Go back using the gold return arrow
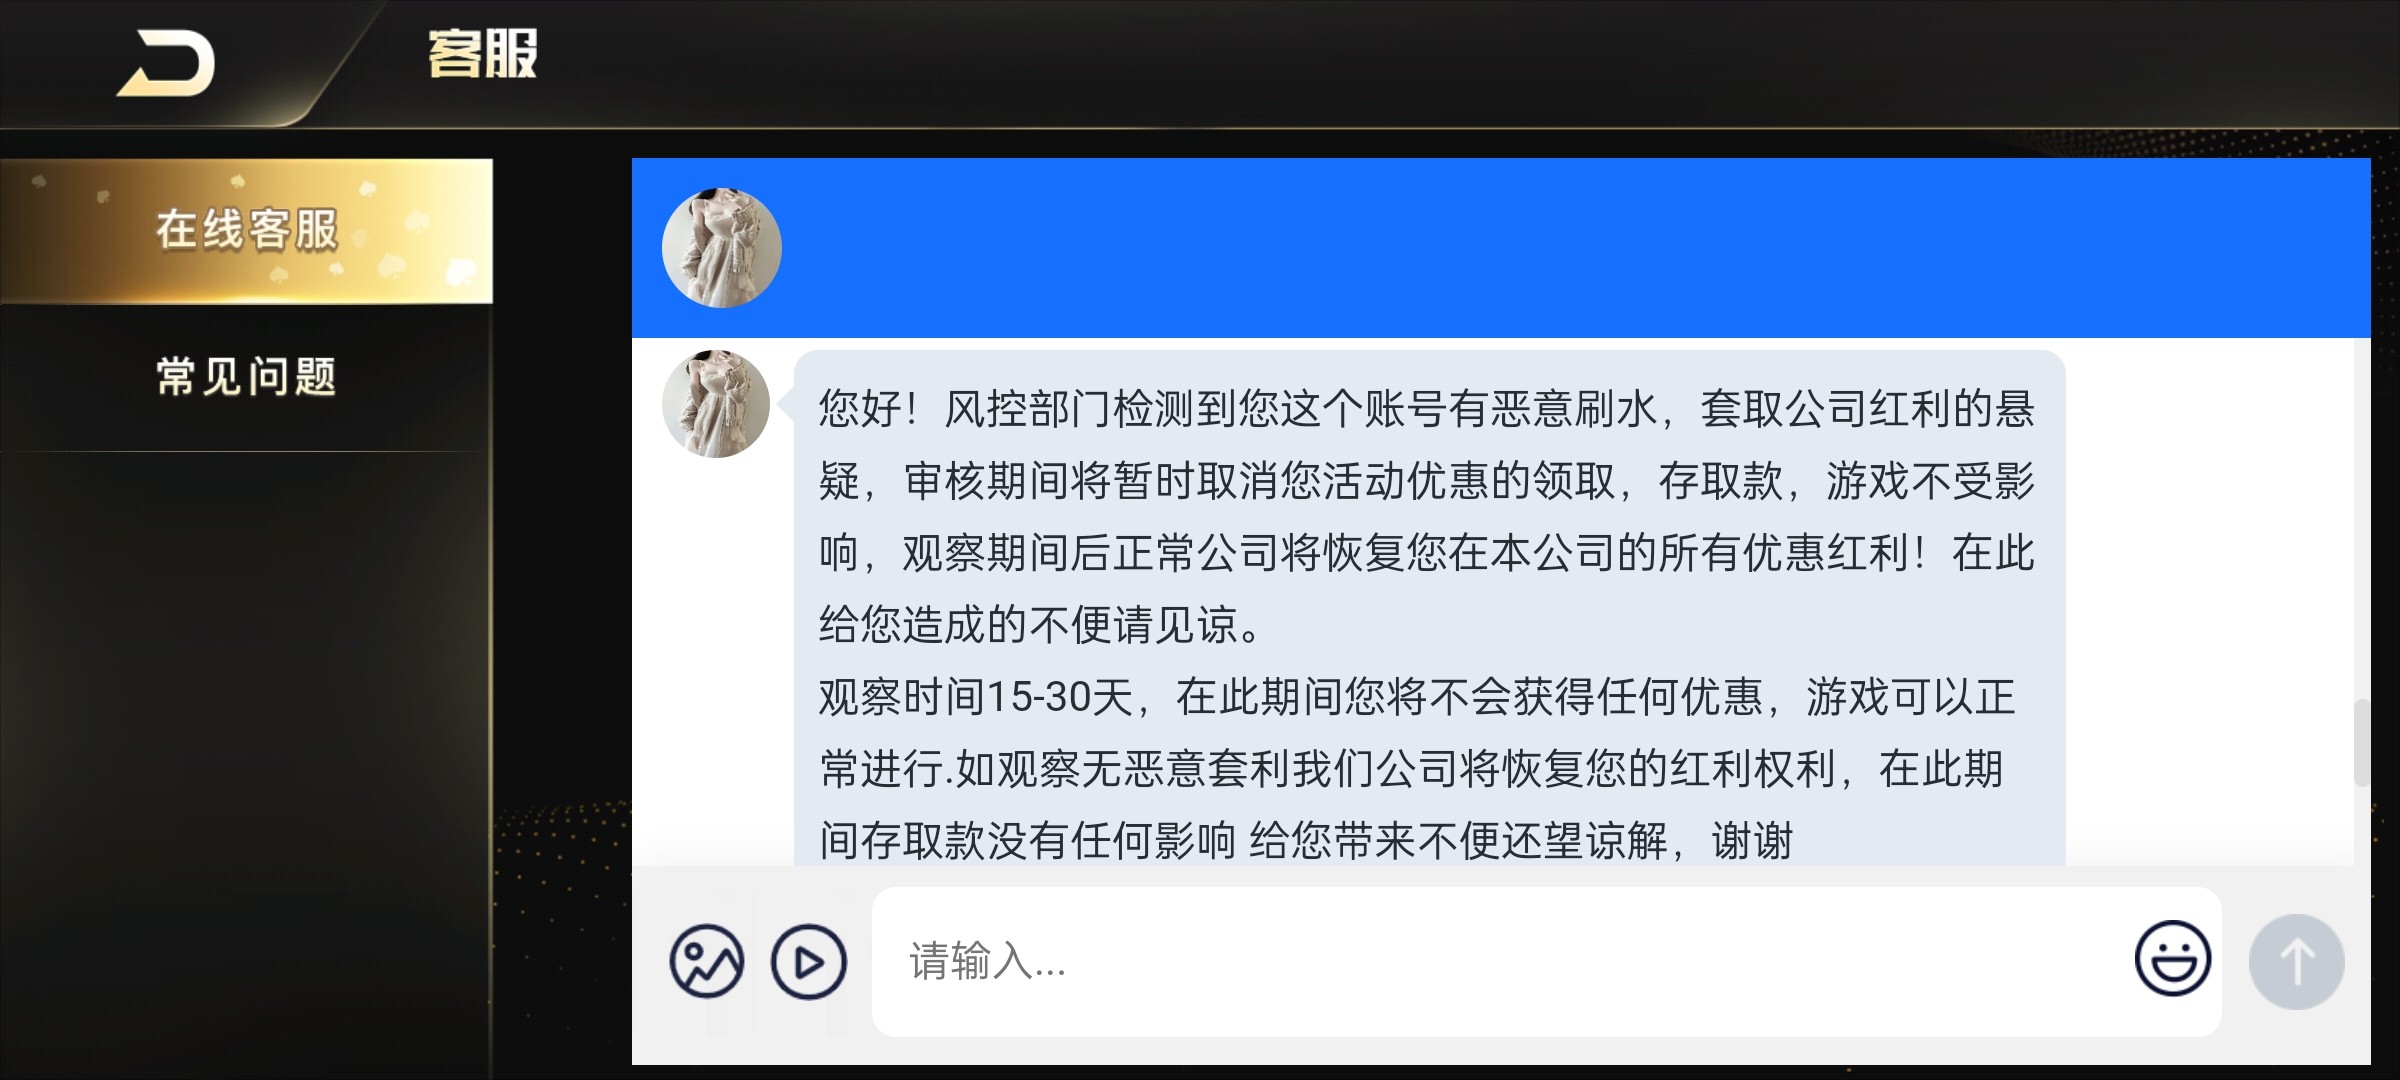 166,64
